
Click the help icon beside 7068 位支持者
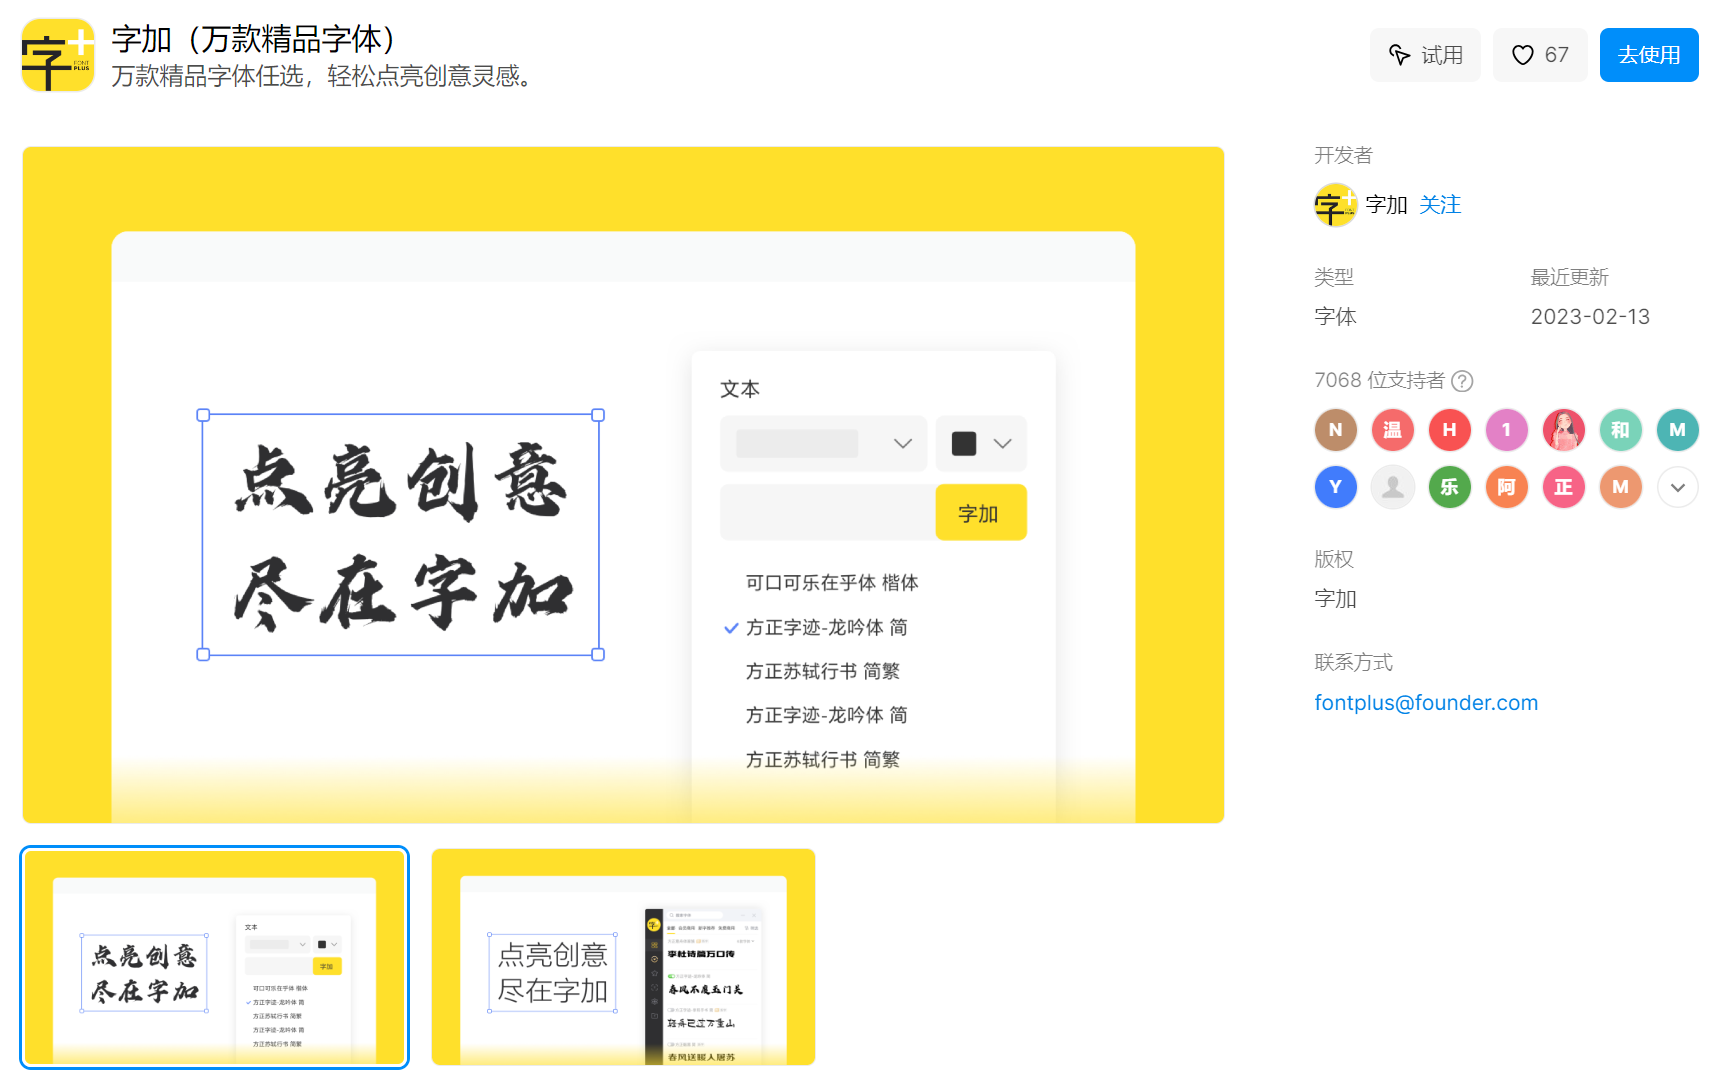click(1462, 381)
